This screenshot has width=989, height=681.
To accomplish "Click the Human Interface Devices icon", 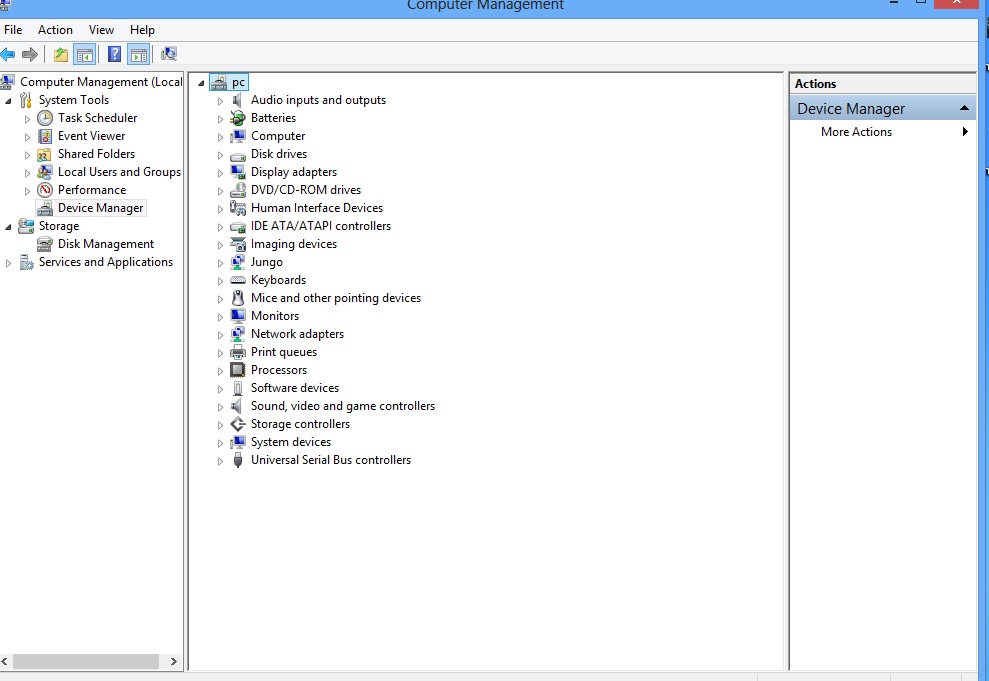I will [238, 208].
